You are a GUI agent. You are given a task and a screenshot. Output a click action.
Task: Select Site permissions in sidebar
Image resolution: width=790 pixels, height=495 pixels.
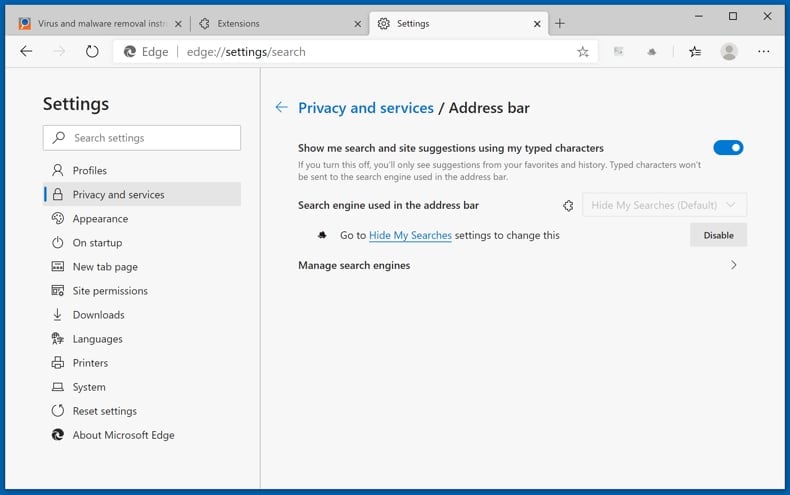click(110, 291)
